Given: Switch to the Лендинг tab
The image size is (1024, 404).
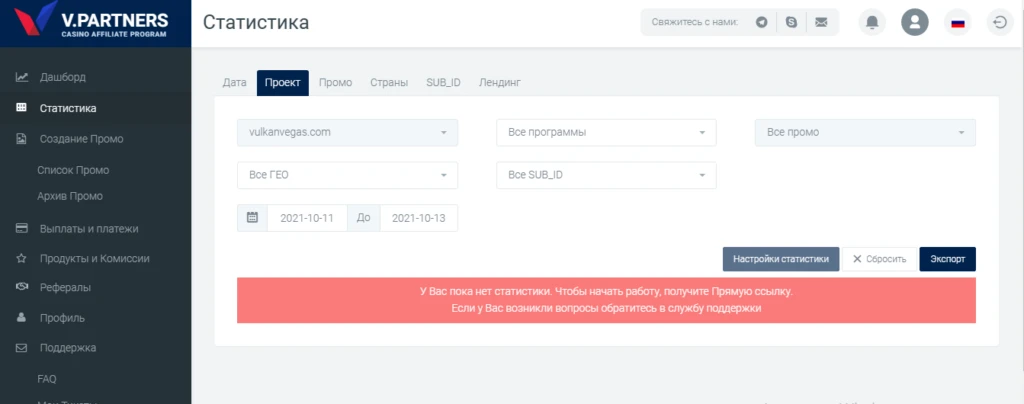Looking at the screenshot, I should [x=500, y=83].
